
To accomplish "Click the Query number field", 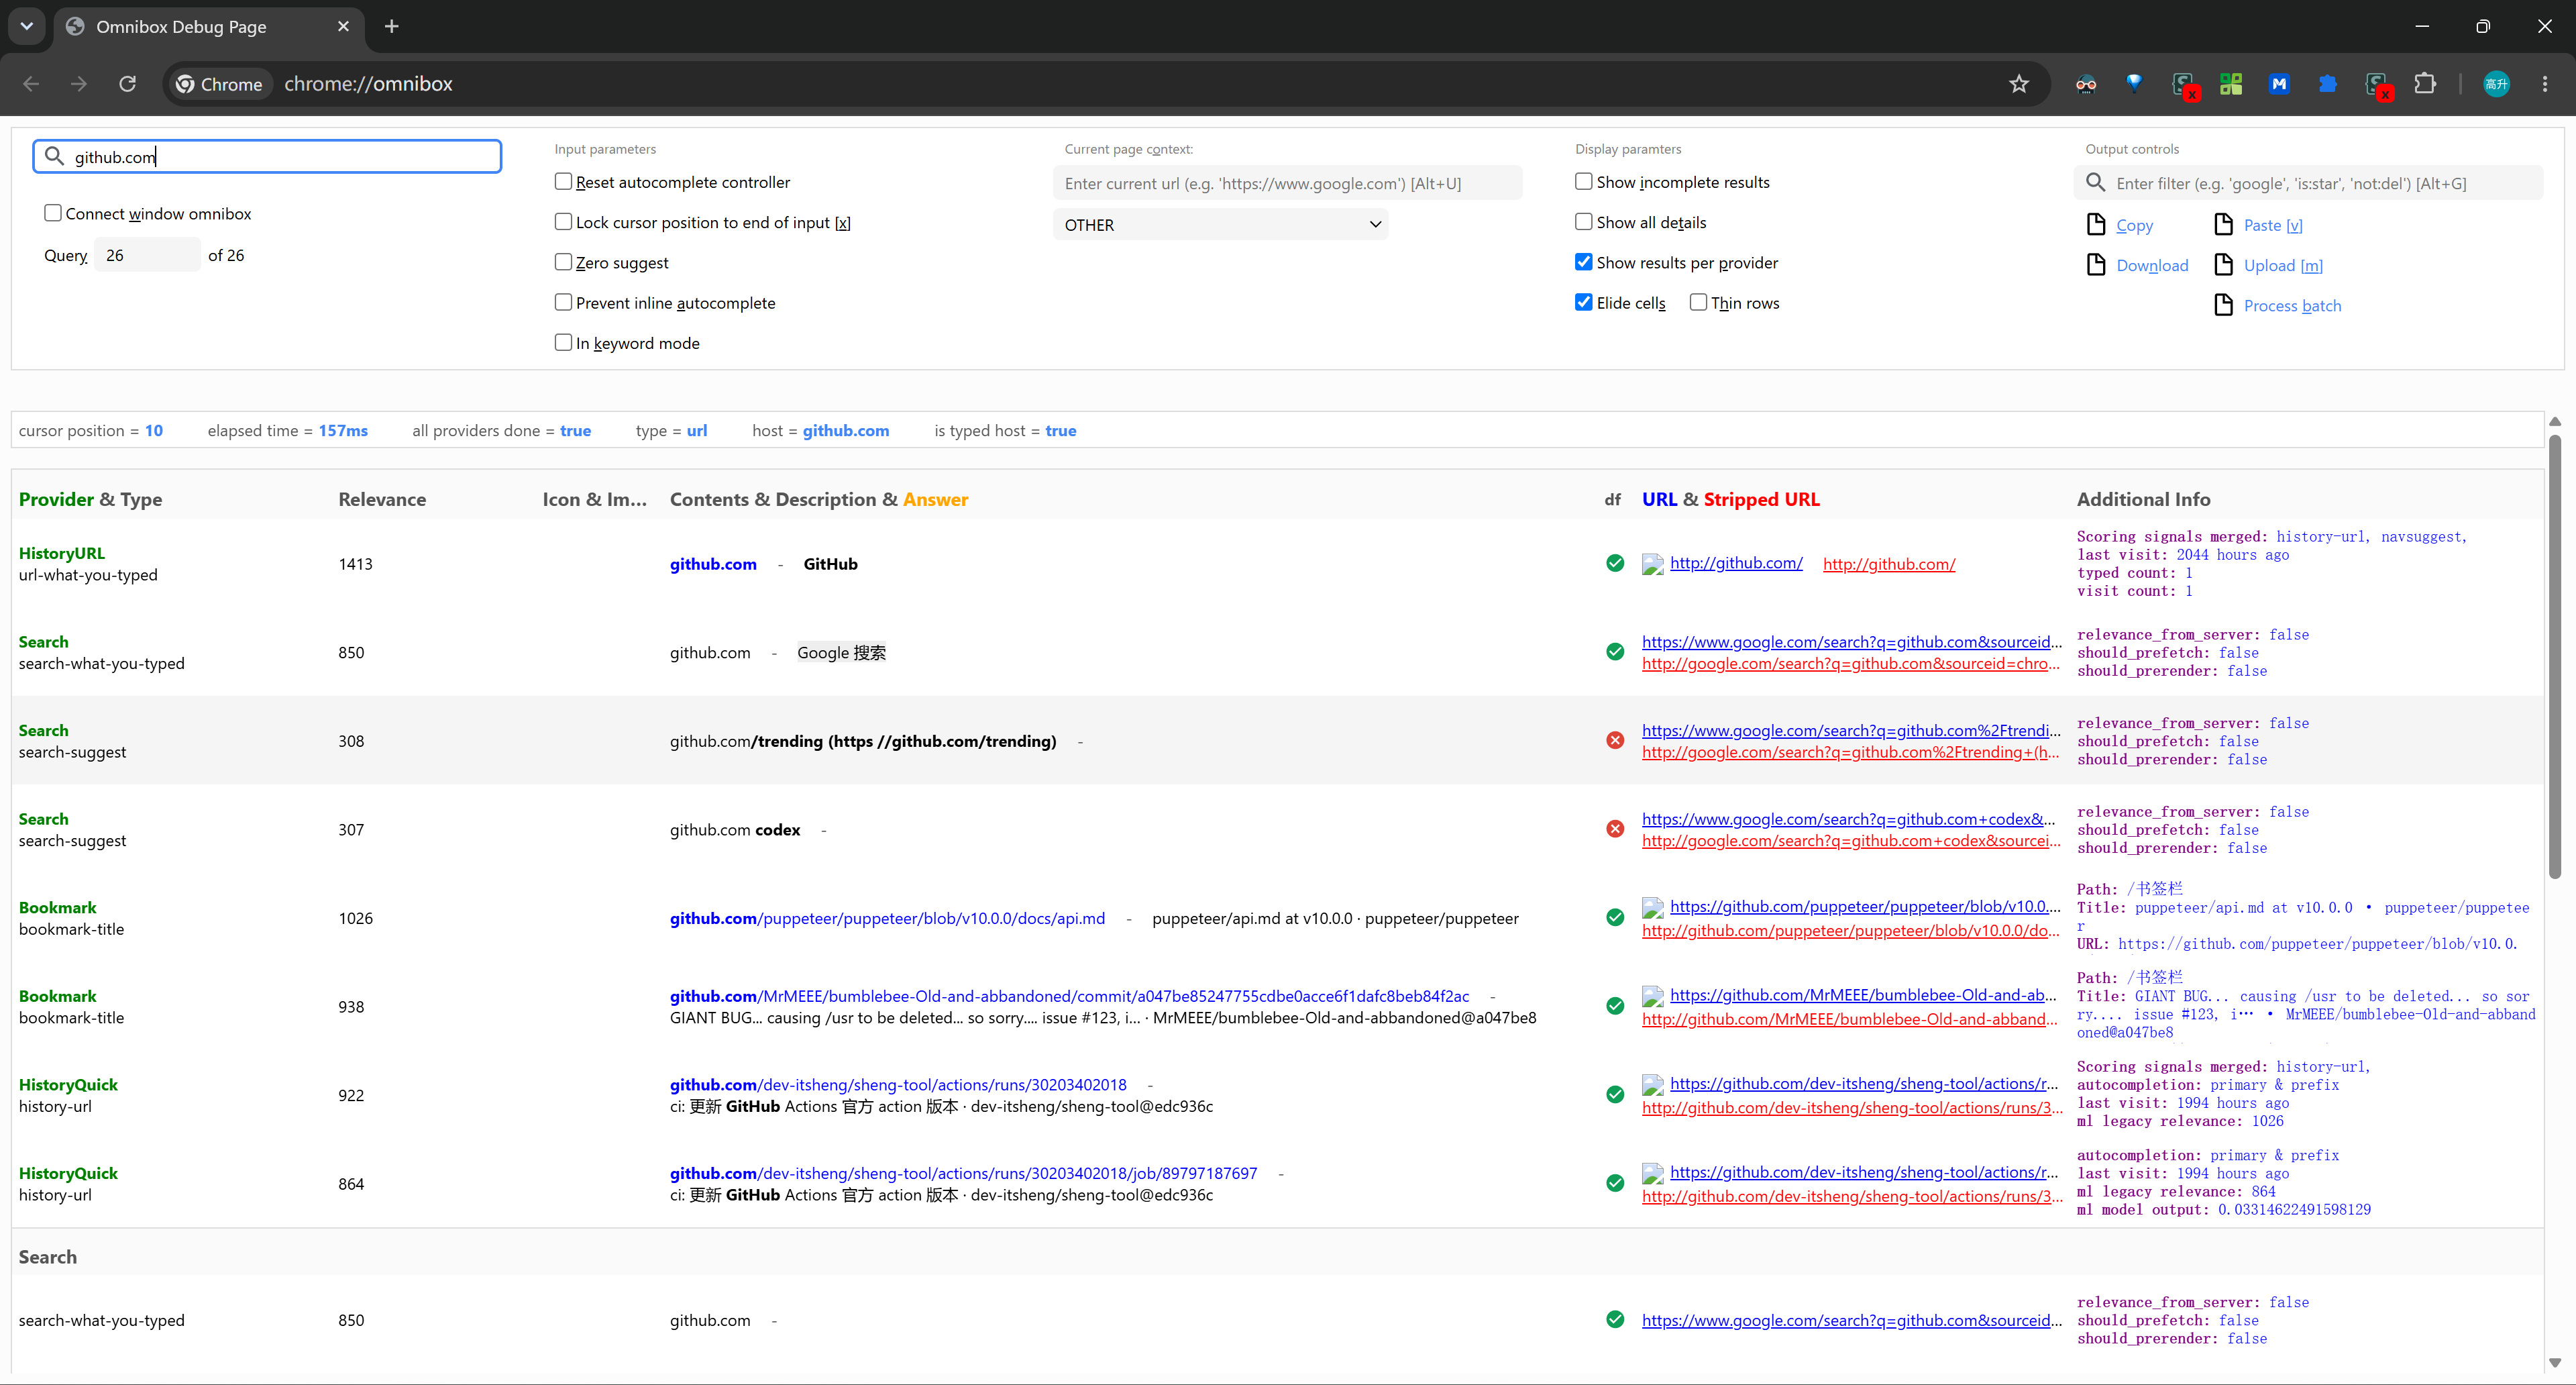I will click(147, 255).
